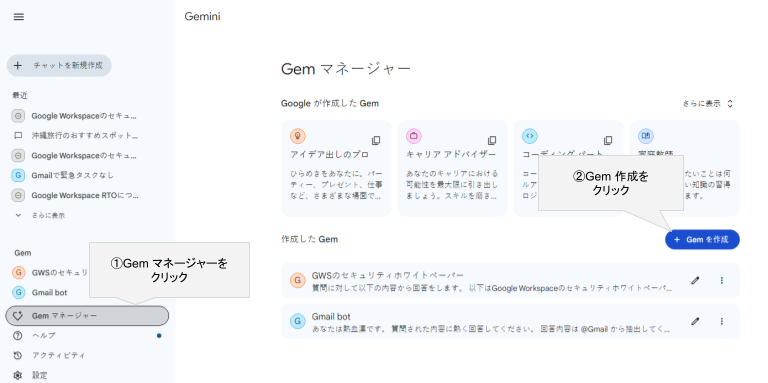Expand Google Gems with さらに表示 toggle
Image resolution: width=768 pixels, height=383 pixels.
[x=708, y=103]
